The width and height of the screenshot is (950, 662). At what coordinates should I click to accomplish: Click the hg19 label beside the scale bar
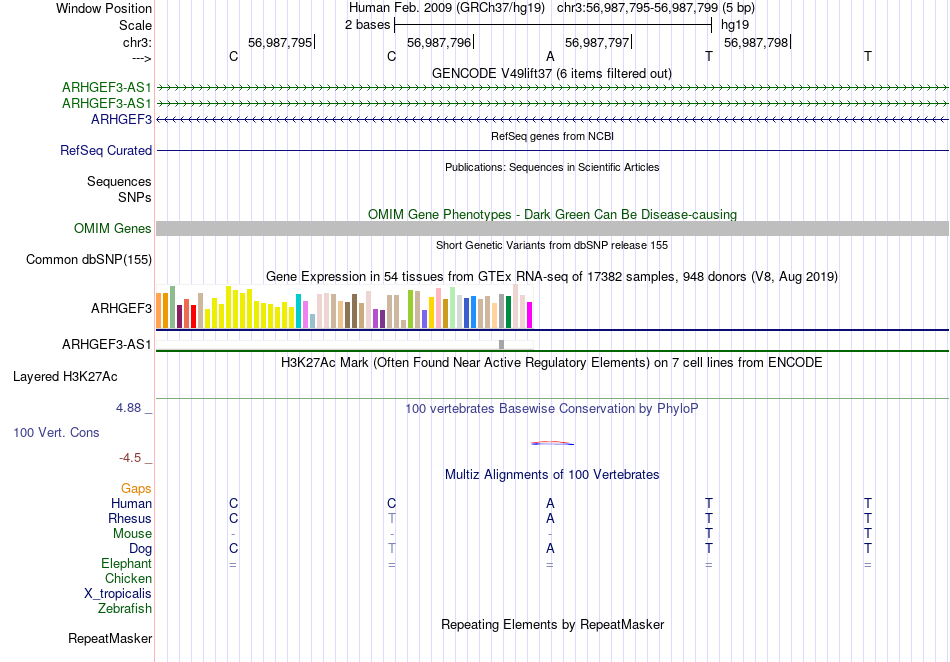[x=735, y=25]
